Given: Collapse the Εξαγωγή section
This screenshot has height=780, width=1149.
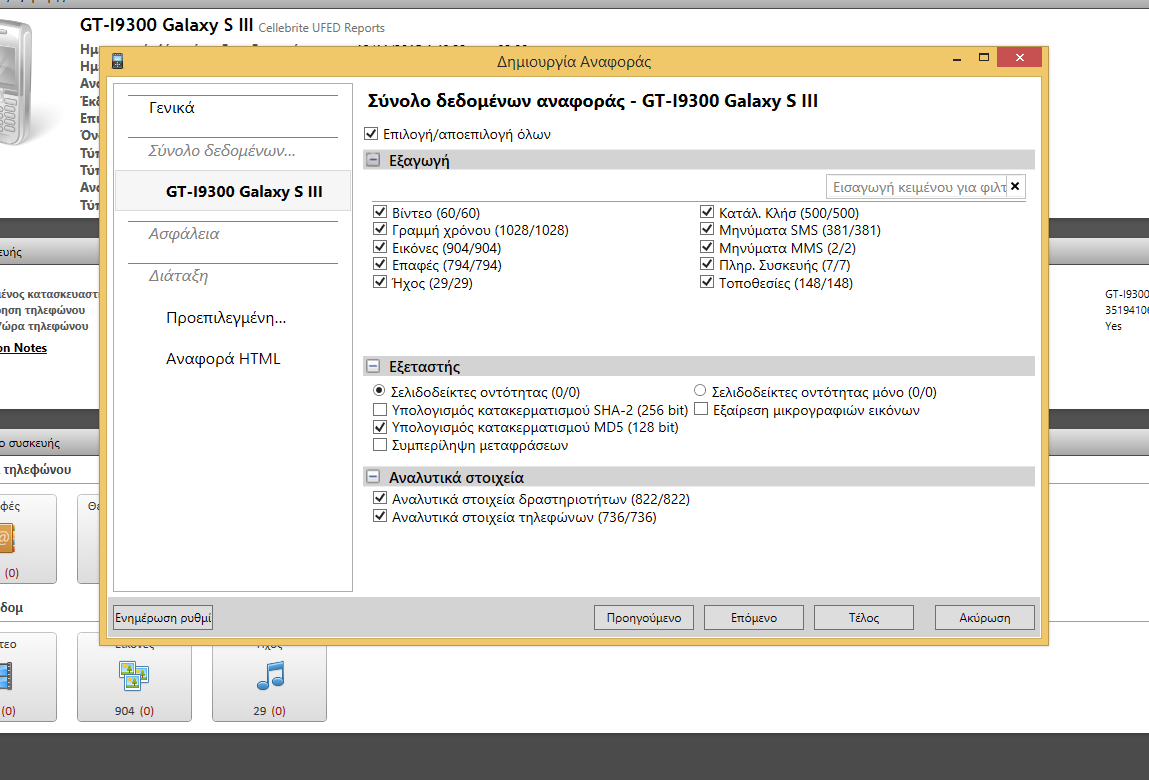Looking at the screenshot, I should [373, 160].
